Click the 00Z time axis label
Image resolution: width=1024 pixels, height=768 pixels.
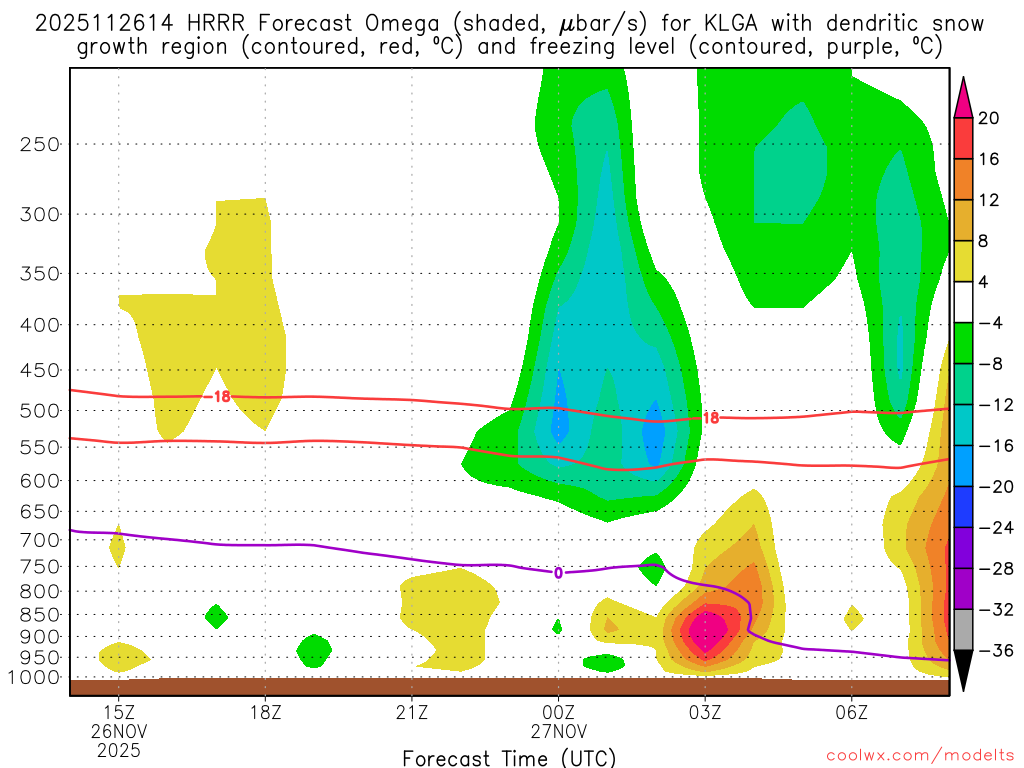coord(558,712)
